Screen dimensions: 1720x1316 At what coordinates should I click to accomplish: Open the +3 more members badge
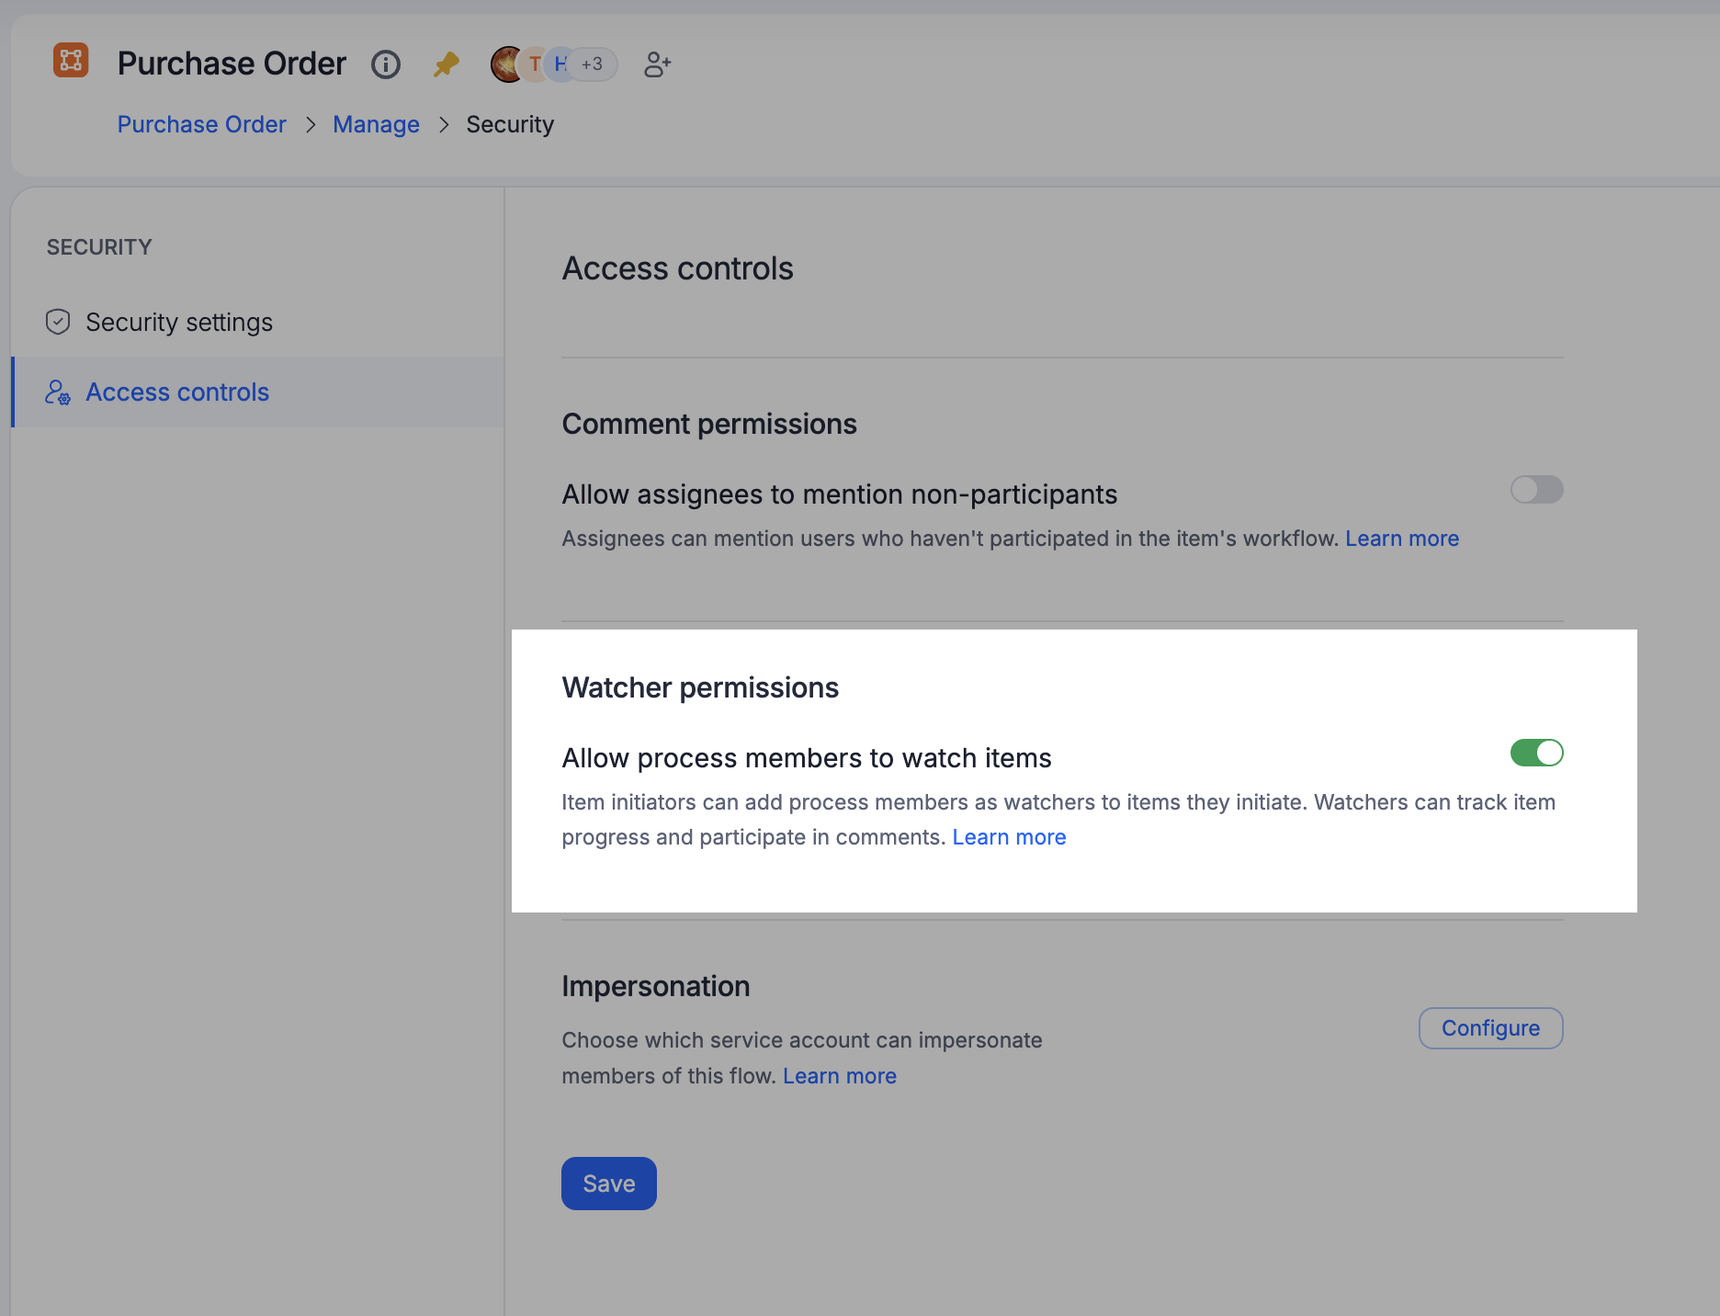click(x=593, y=64)
